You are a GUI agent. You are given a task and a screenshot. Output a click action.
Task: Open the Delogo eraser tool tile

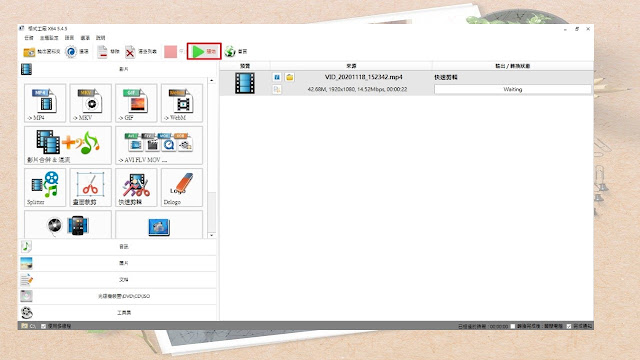pos(182,187)
